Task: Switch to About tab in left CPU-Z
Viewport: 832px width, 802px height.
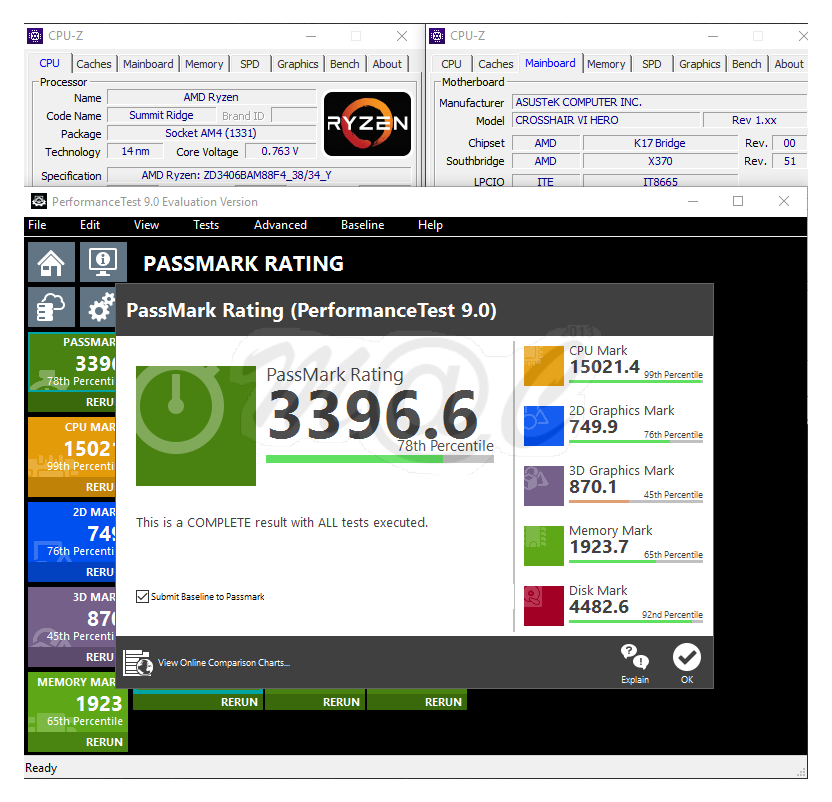Action: coord(387,64)
